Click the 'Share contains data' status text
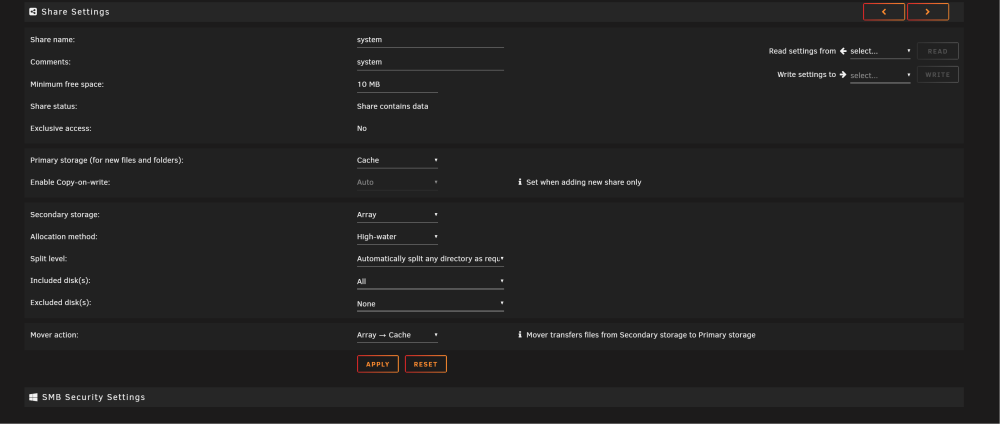Screen dimensions: 1000x424 pos(392,106)
